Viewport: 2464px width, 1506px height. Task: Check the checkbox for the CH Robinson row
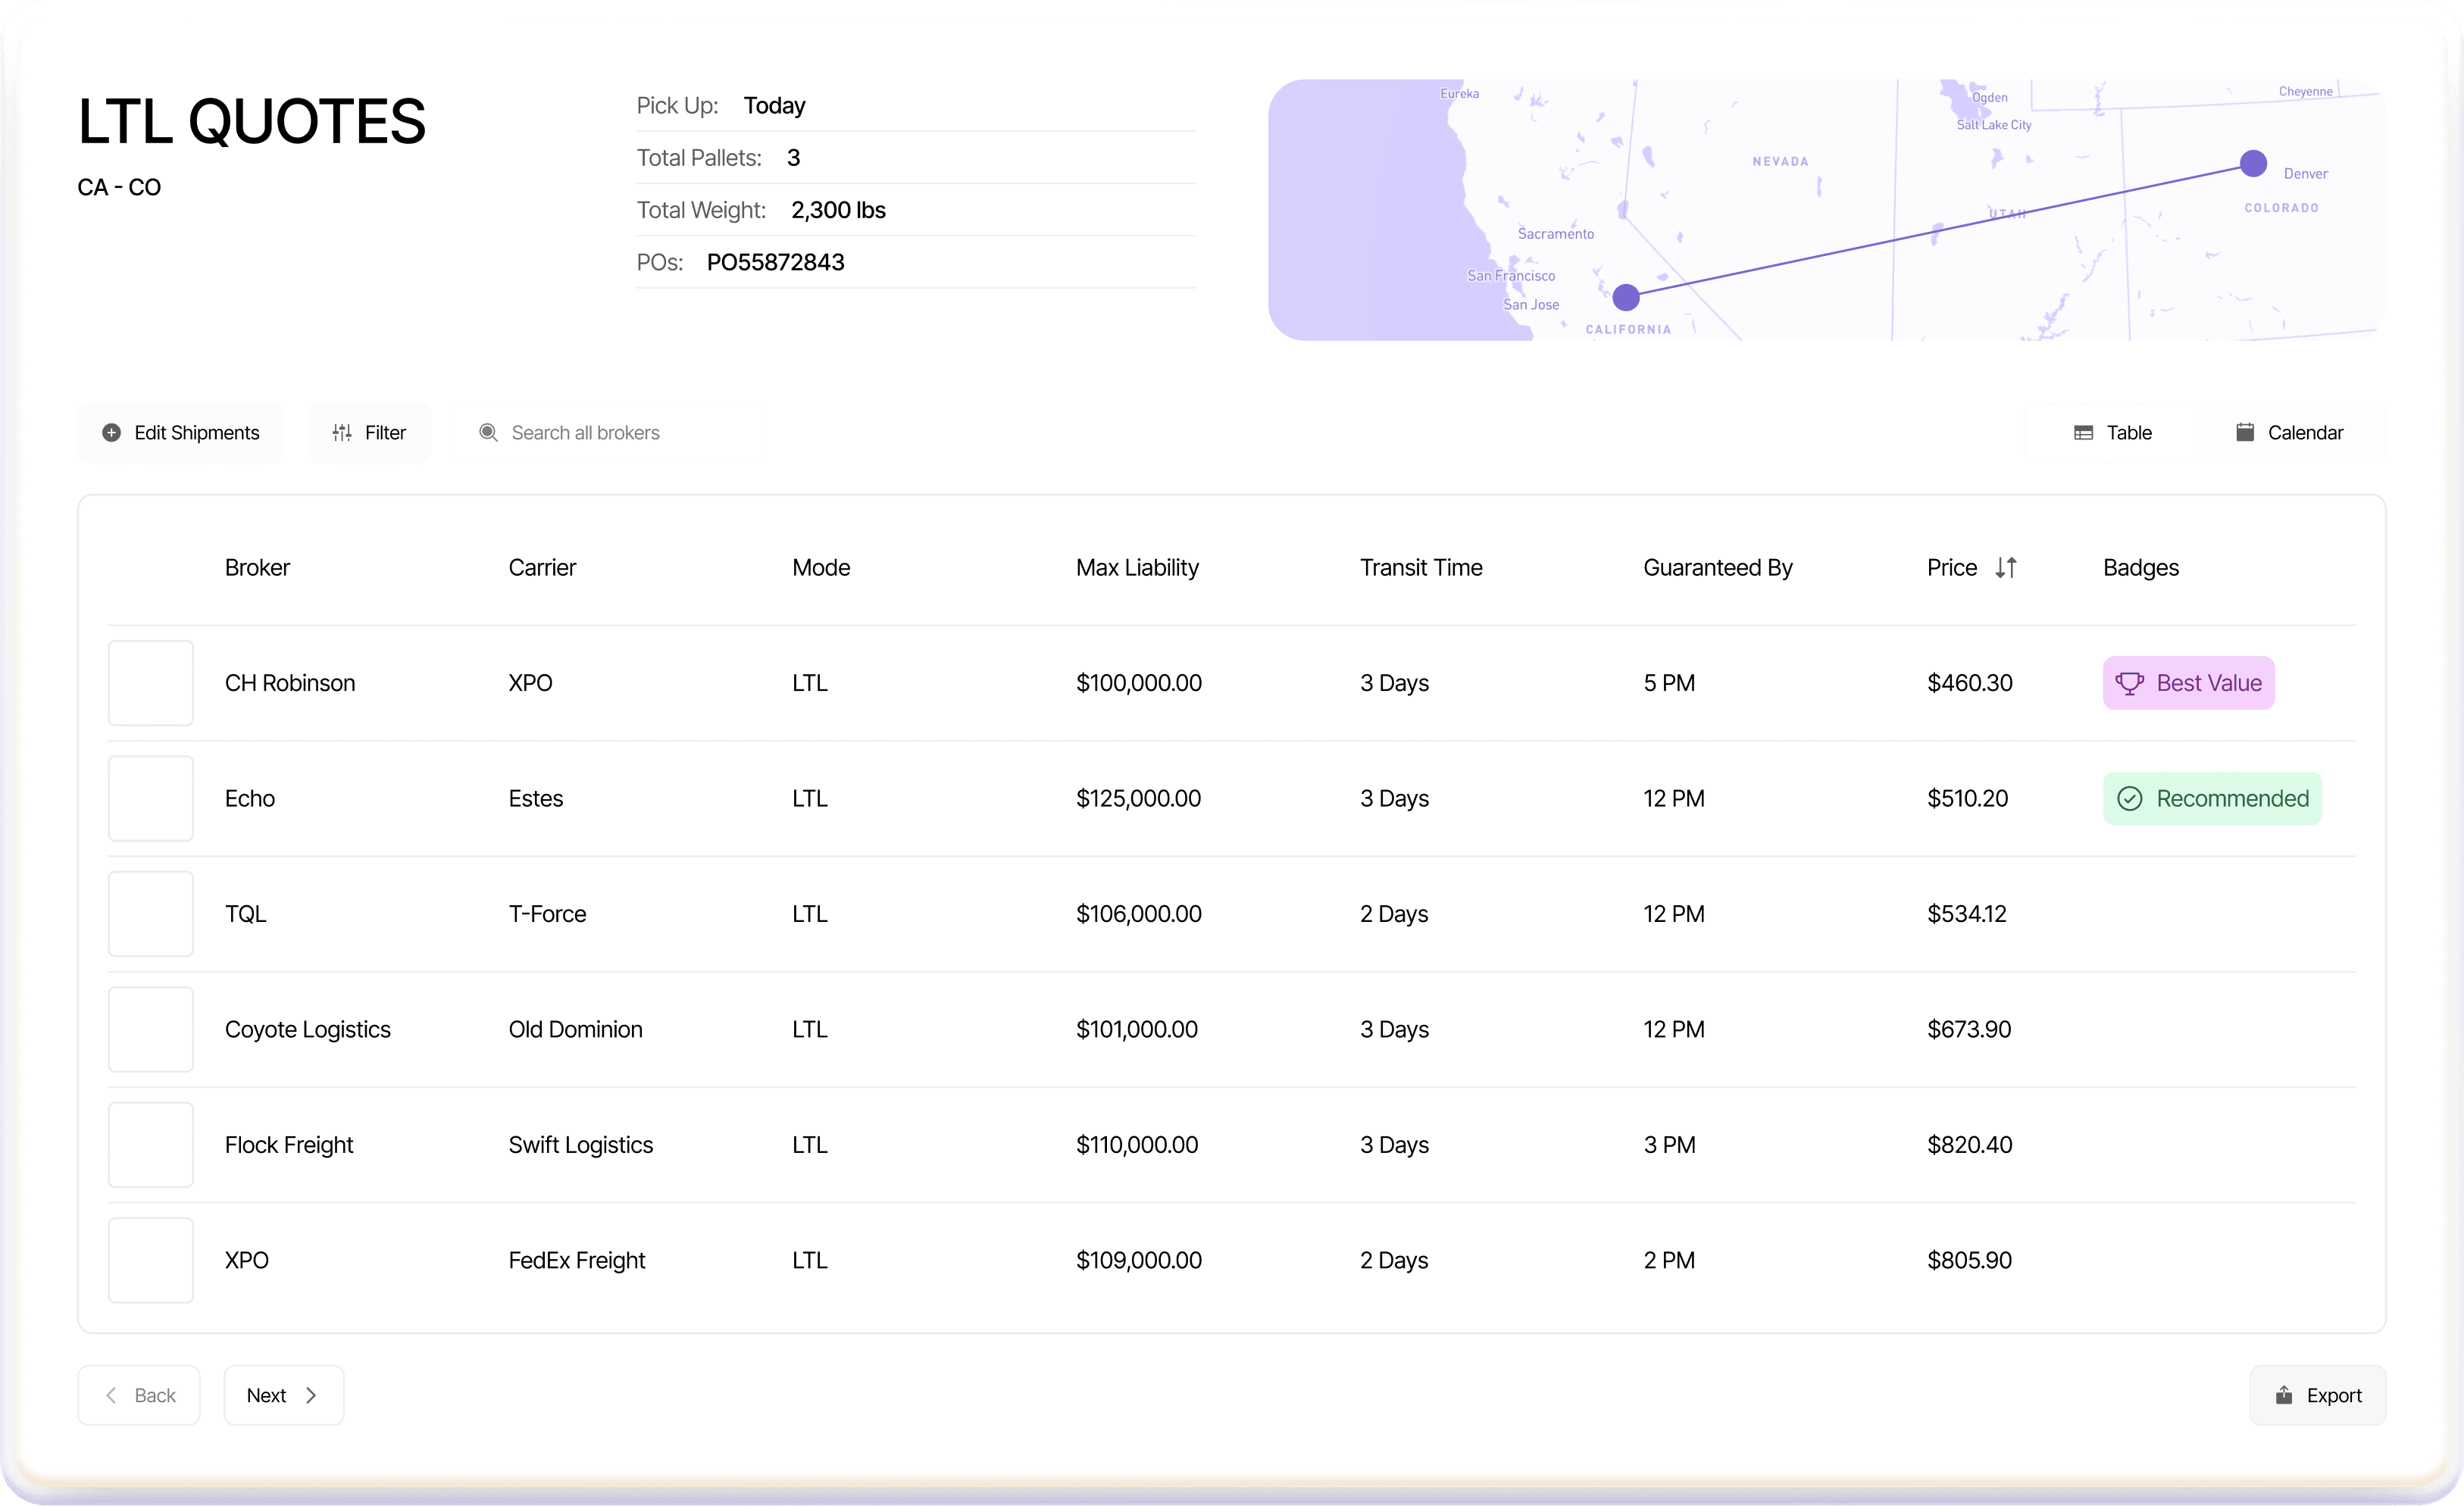pyautogui.click(x=150, y=683)
